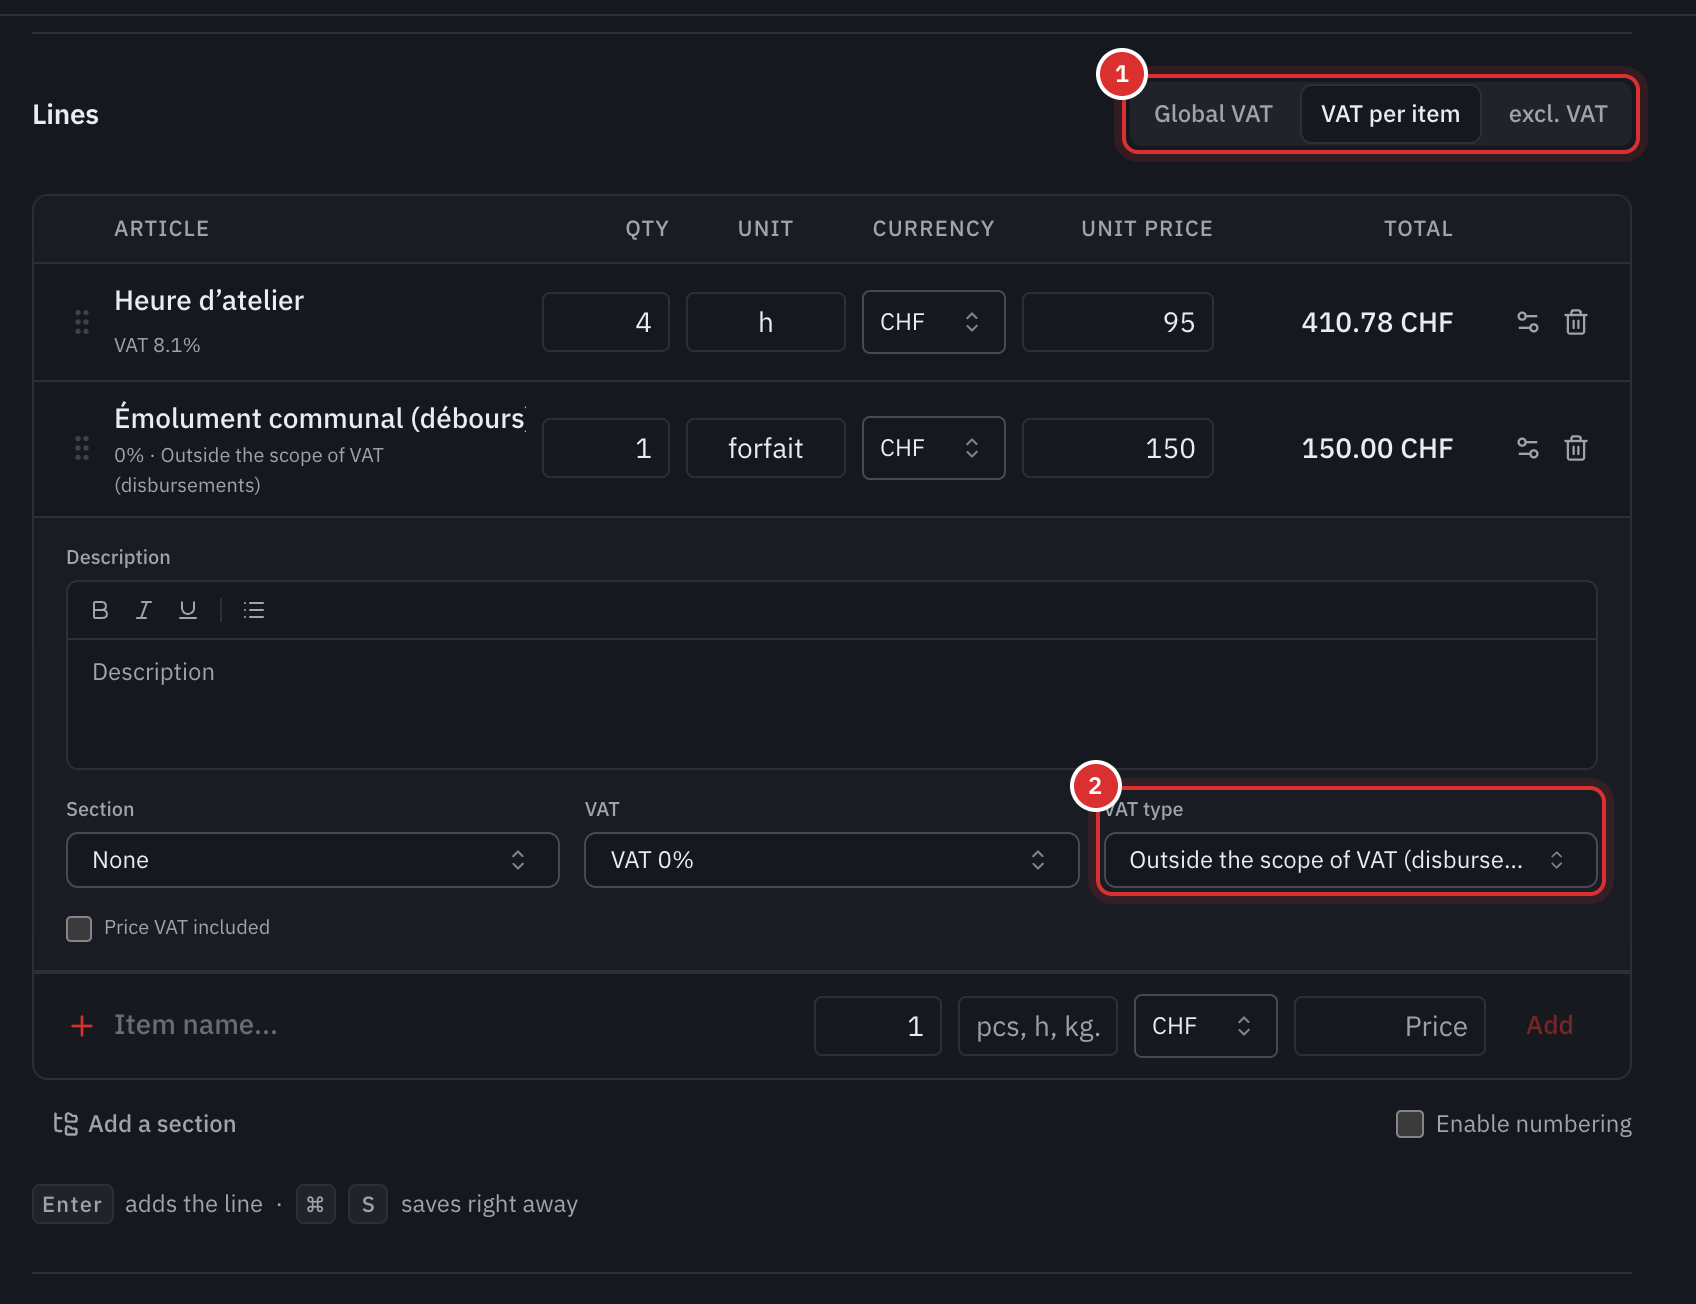Delete the Heure d'atelier line

coord(1576,322)
